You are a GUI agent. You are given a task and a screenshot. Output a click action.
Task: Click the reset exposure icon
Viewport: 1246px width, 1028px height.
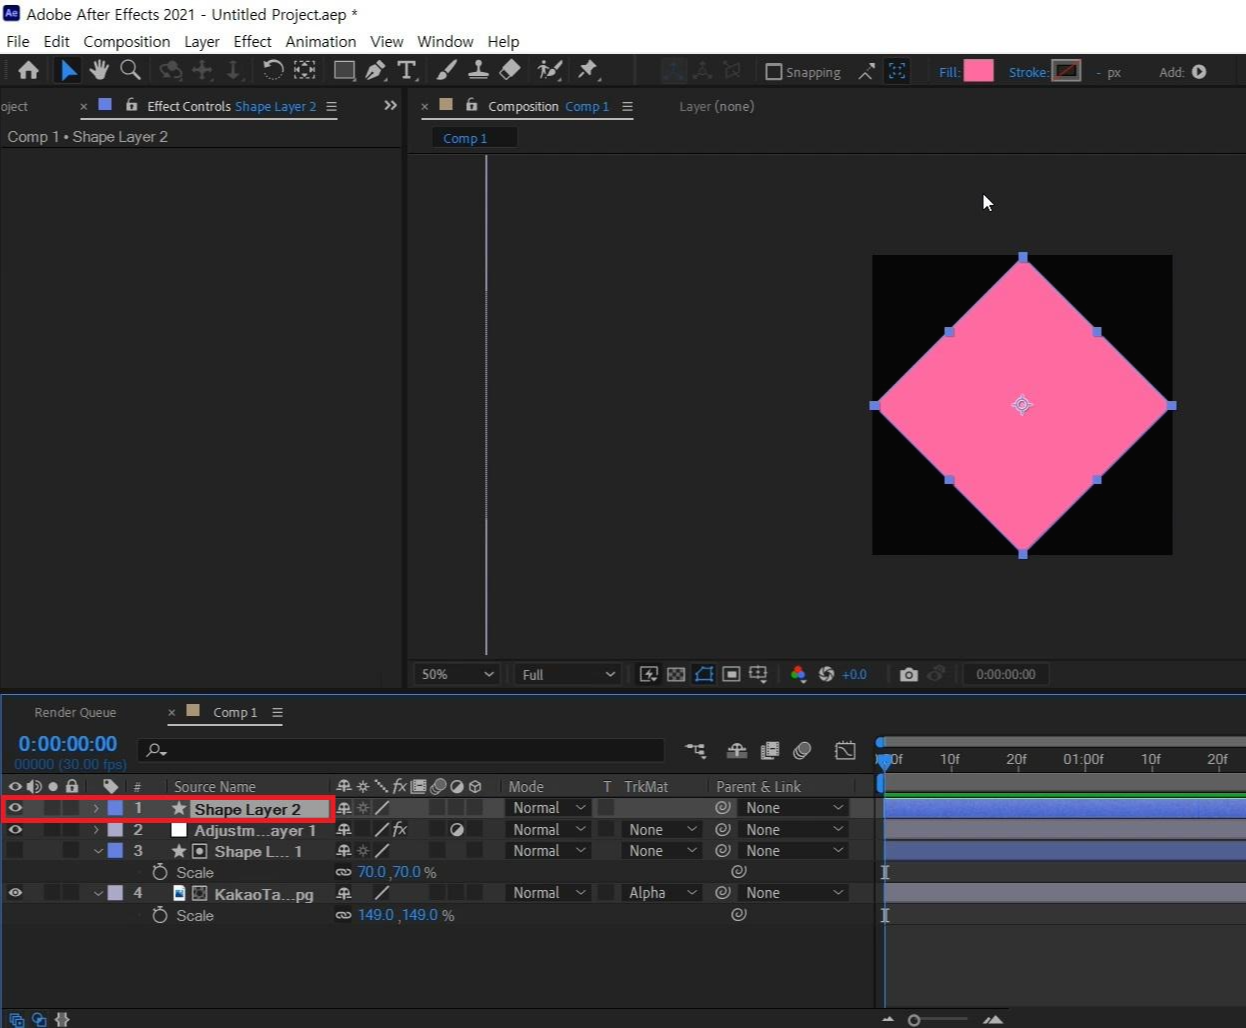pos(826,674)
